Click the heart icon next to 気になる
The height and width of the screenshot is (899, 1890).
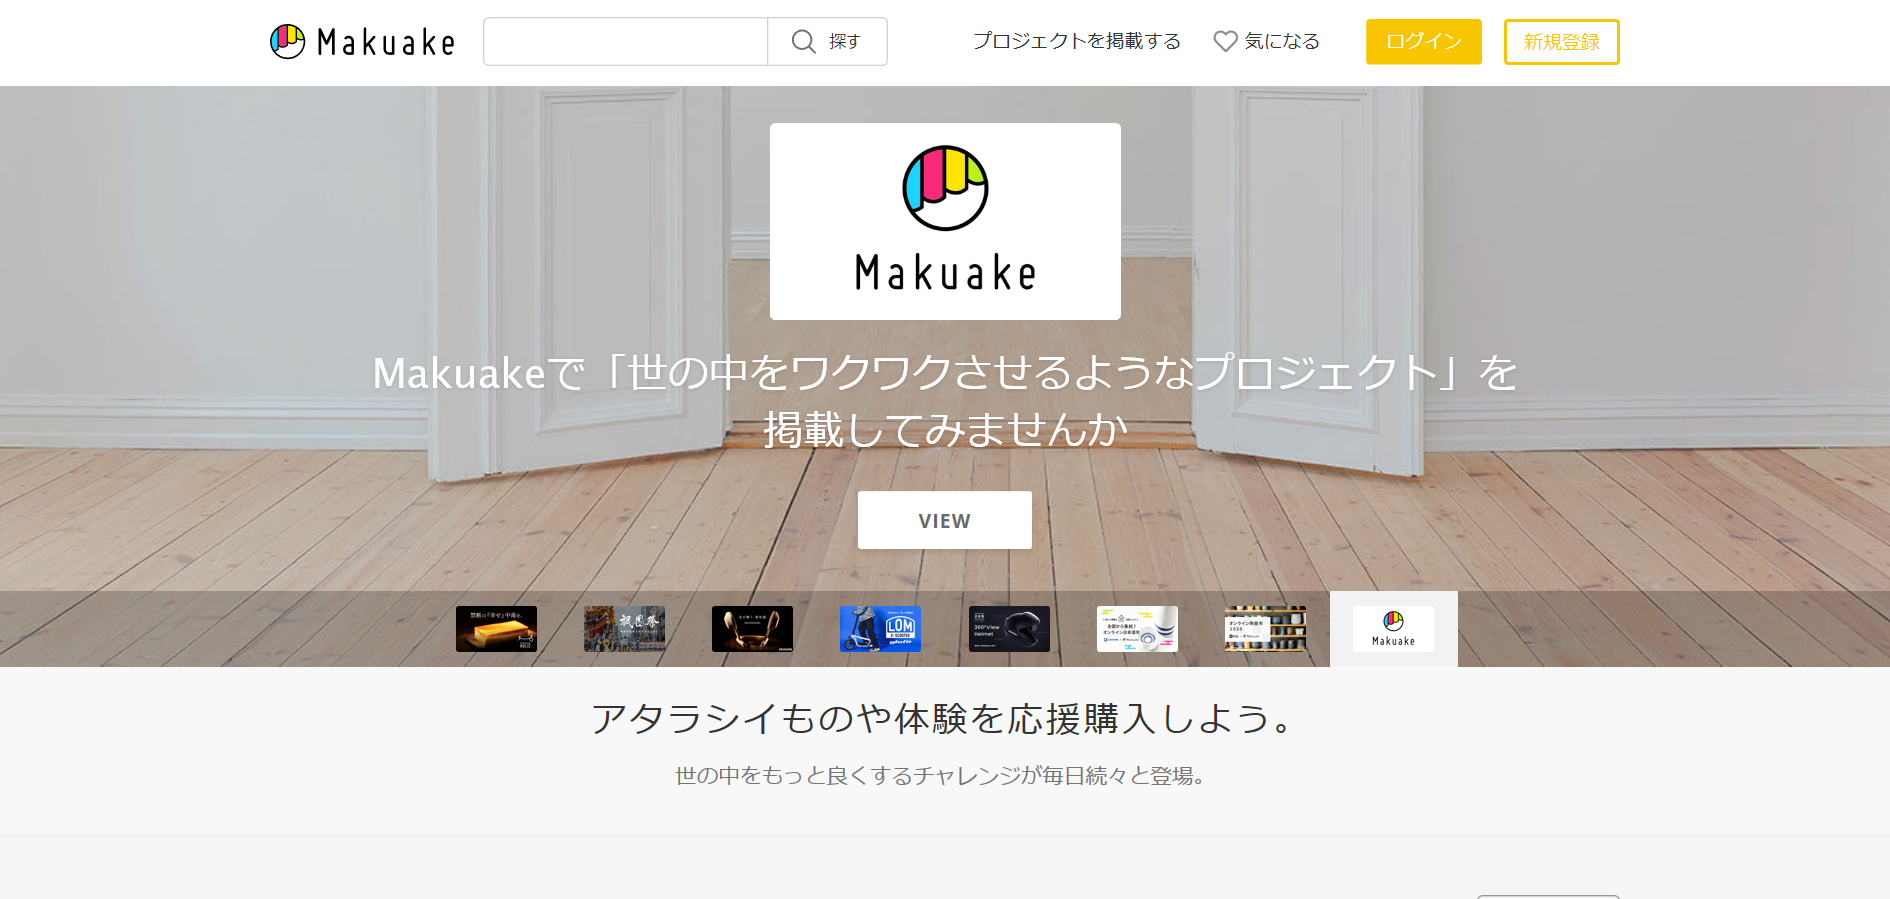1225,41
